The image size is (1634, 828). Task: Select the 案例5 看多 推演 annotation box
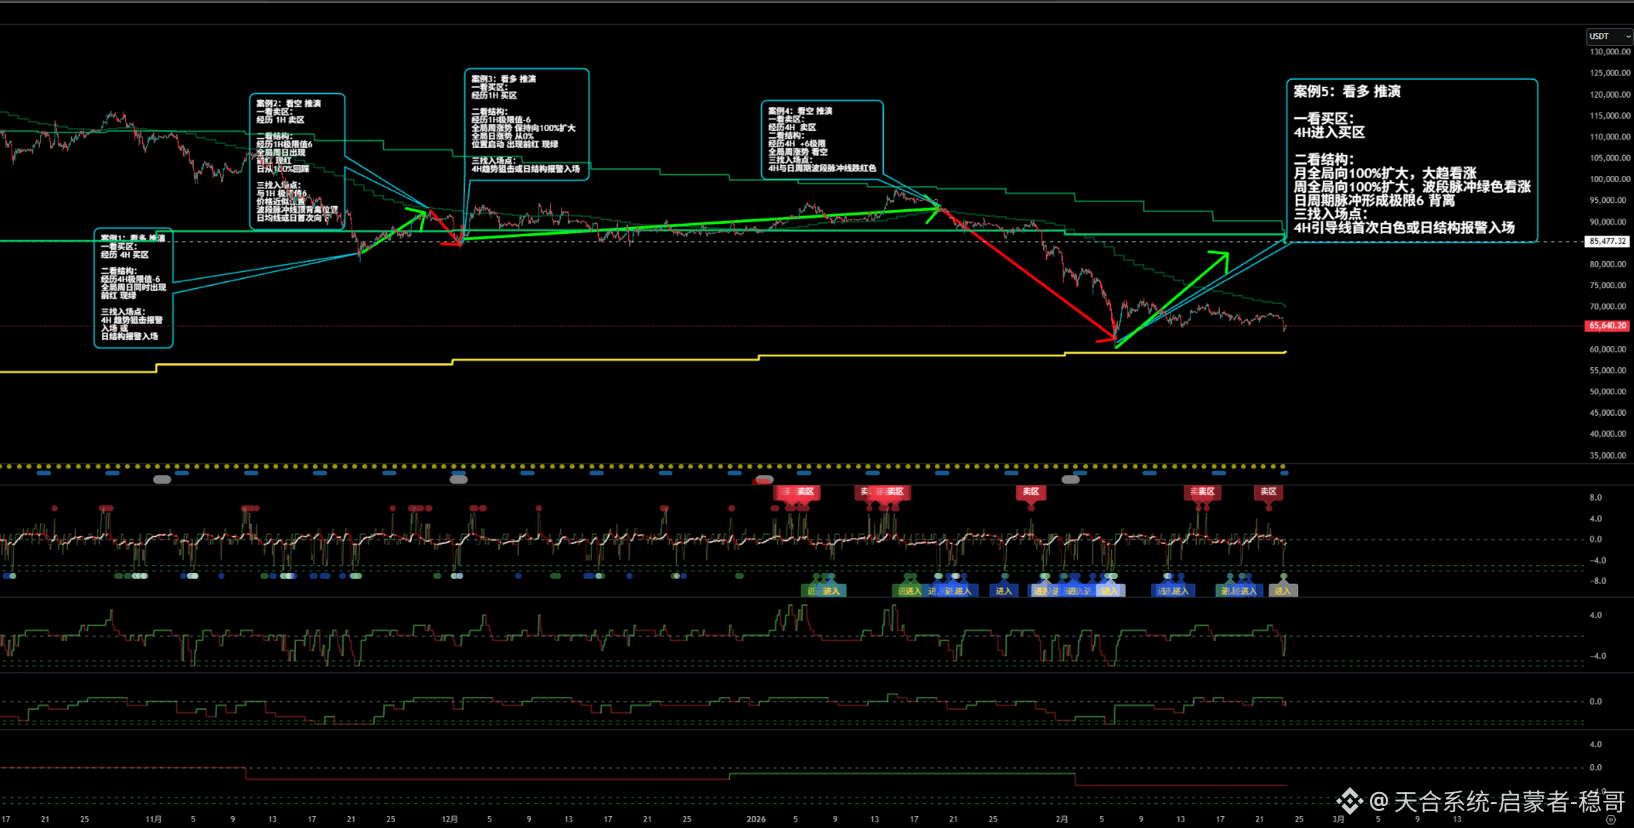point(1411,160)
